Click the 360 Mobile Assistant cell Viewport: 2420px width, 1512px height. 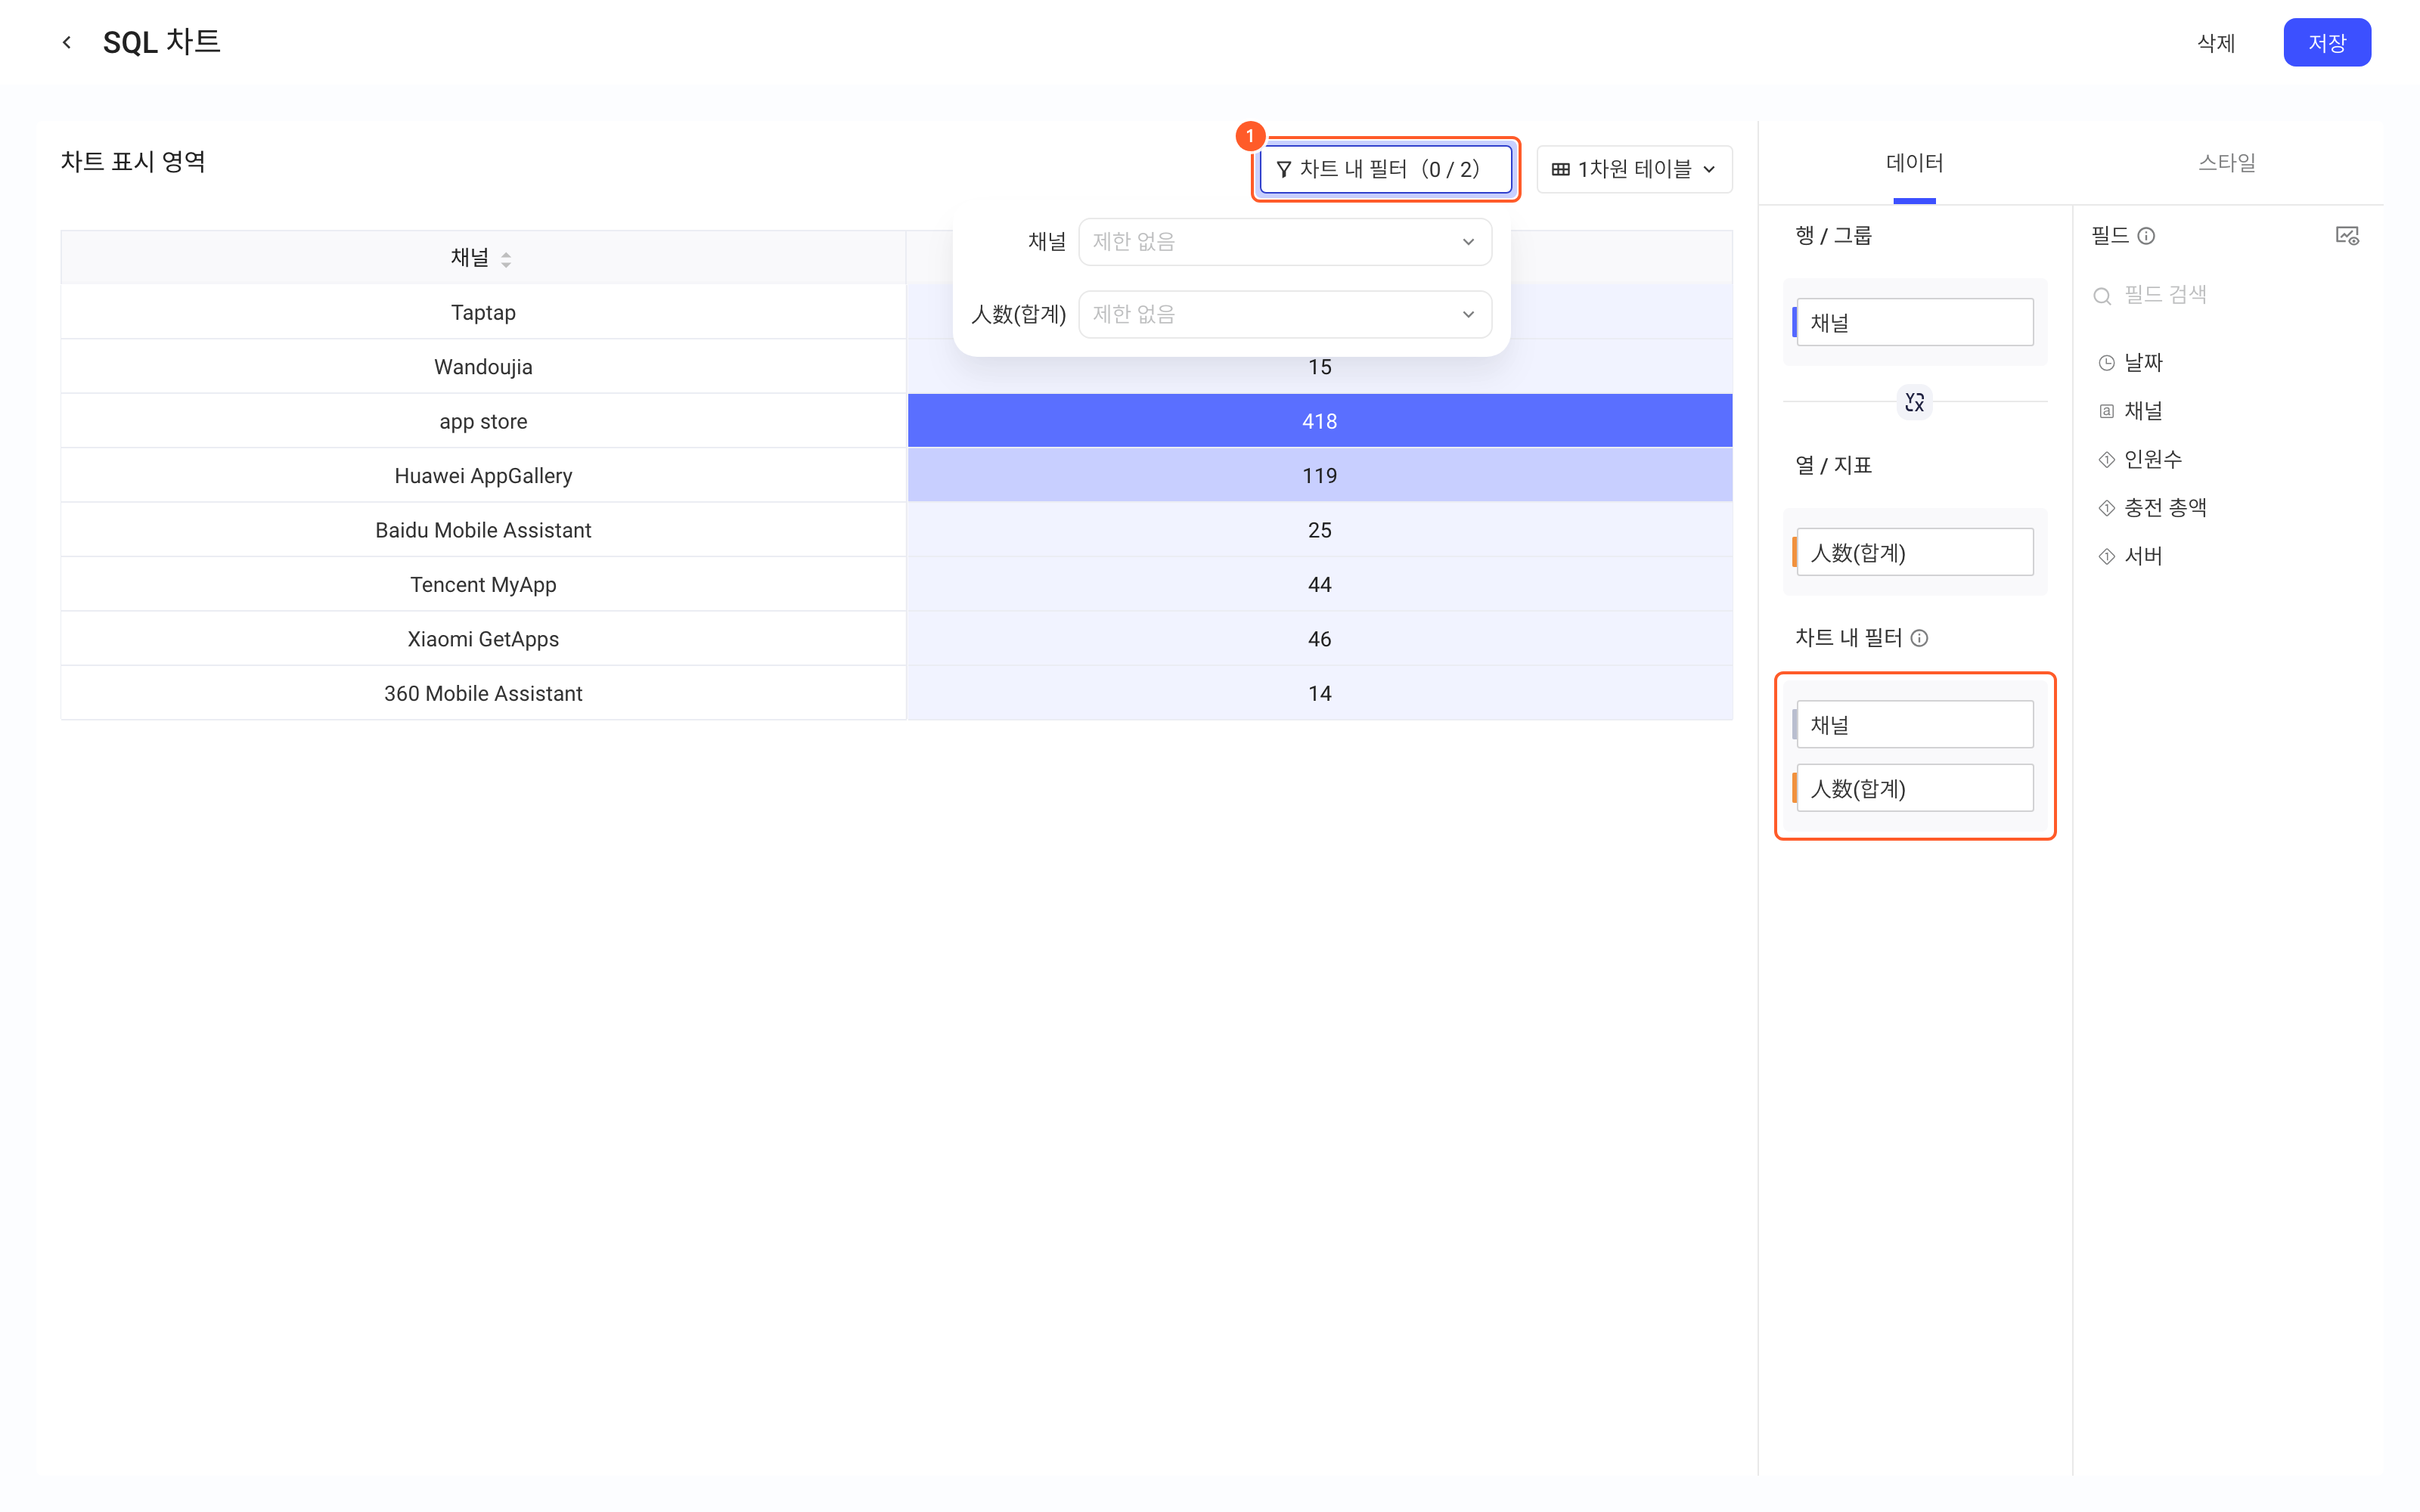click(x=483, y=694)
